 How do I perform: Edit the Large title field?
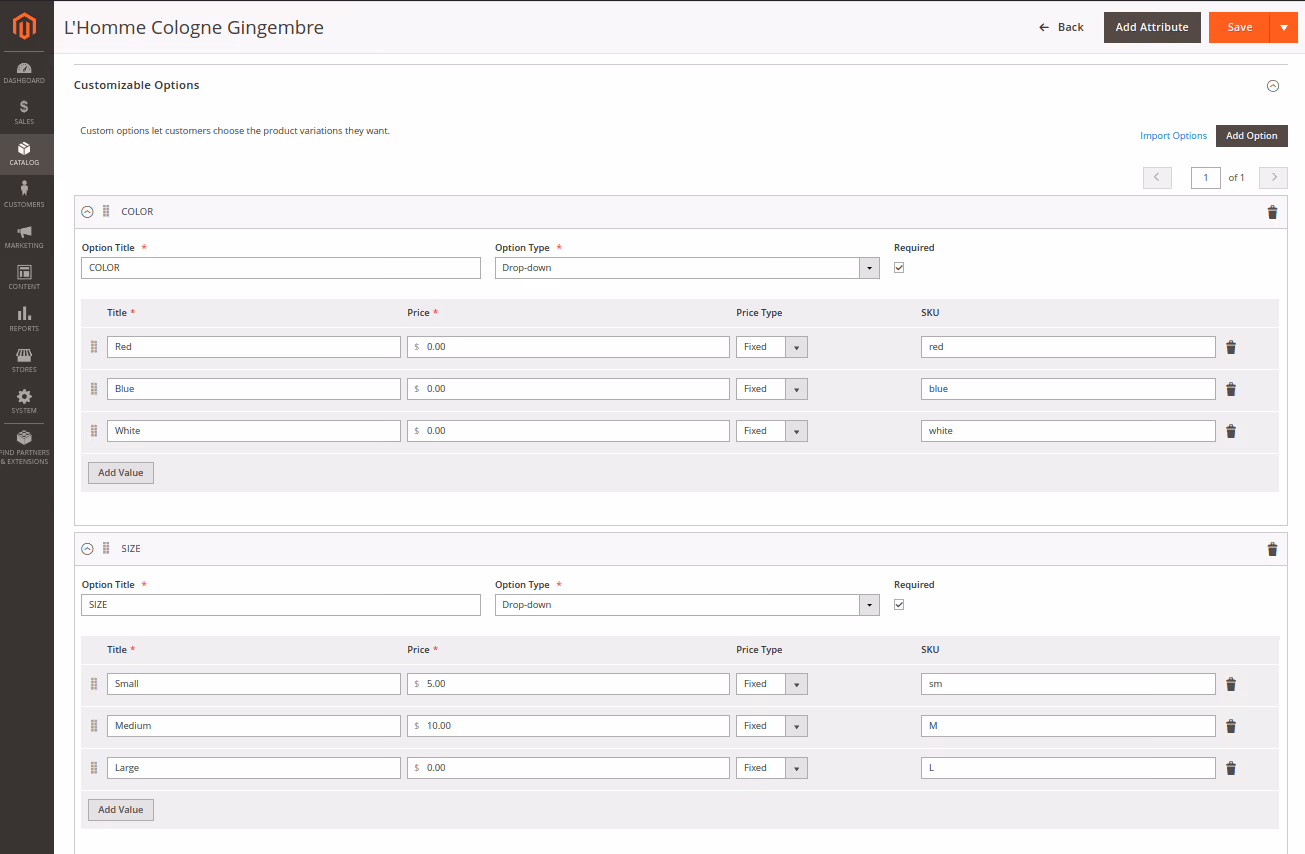254,768
